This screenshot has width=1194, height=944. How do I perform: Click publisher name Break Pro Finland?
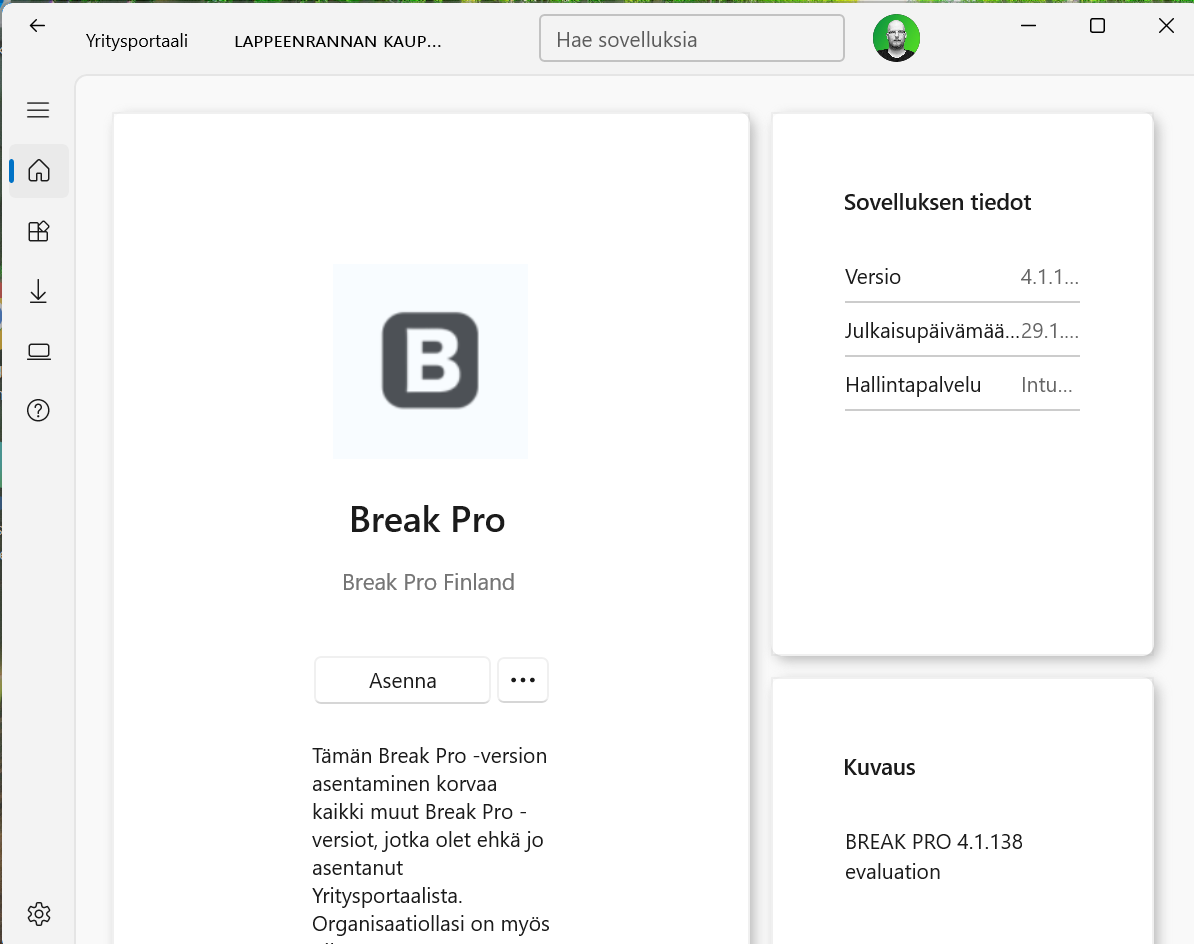[x=428, y=582]
